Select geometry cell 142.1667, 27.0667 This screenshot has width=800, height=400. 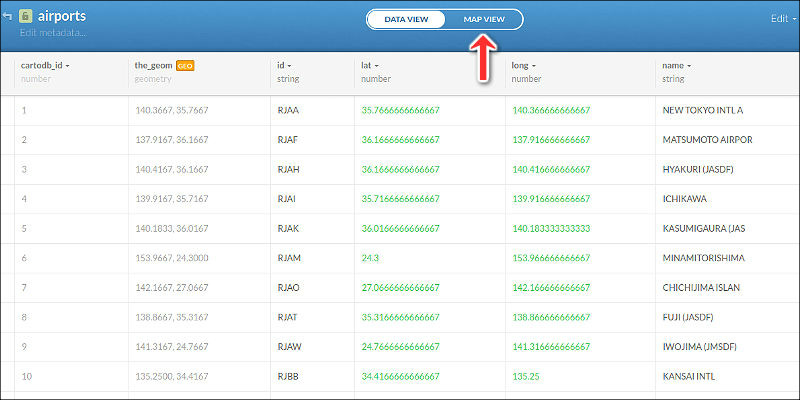coord(172,288)
